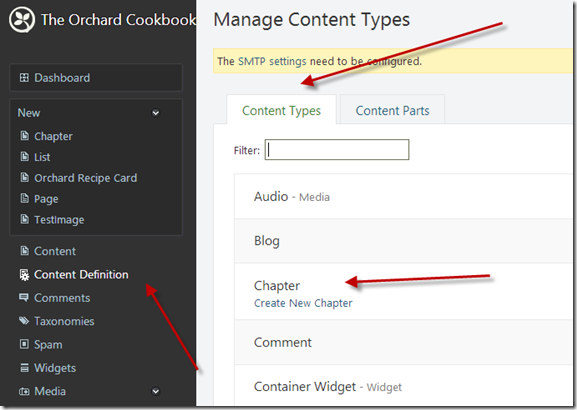Image resolution: width=577 pixels, height=410 pixels.
Task: Click the Content Definition gear icon
Action: tap(24, 275)
